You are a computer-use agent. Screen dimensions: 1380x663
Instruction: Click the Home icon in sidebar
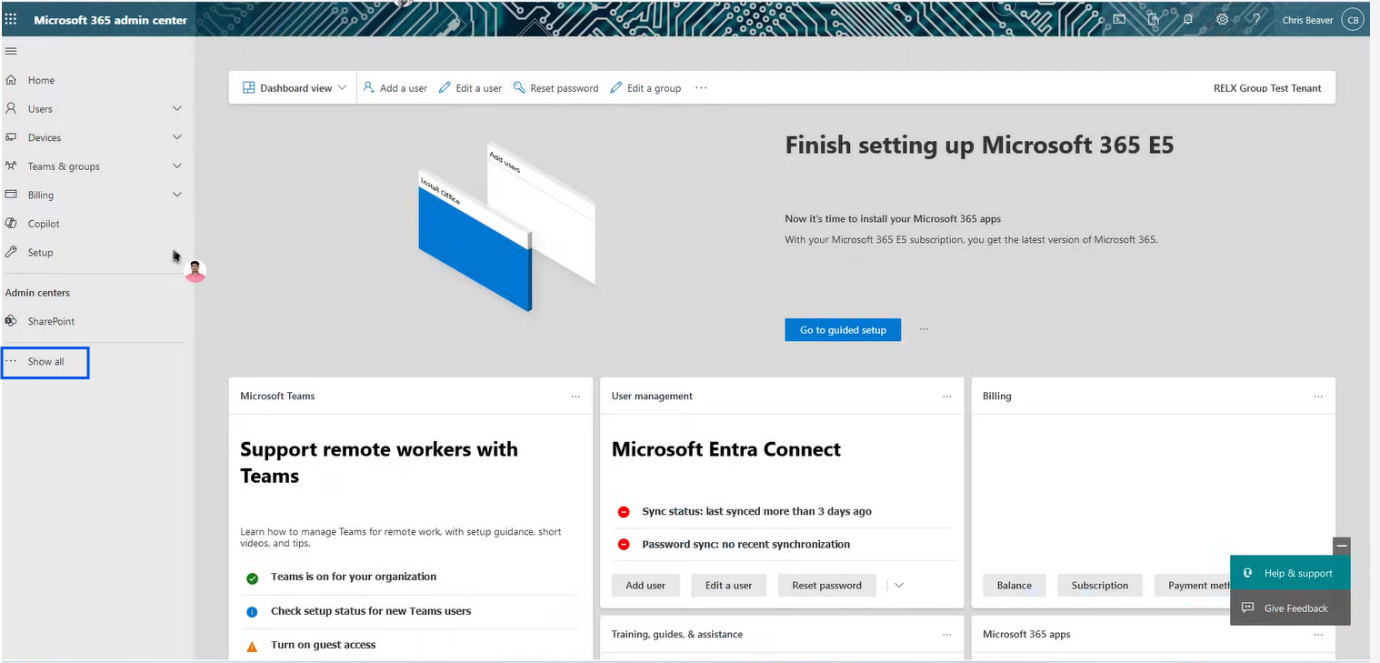tap(11, 80)
